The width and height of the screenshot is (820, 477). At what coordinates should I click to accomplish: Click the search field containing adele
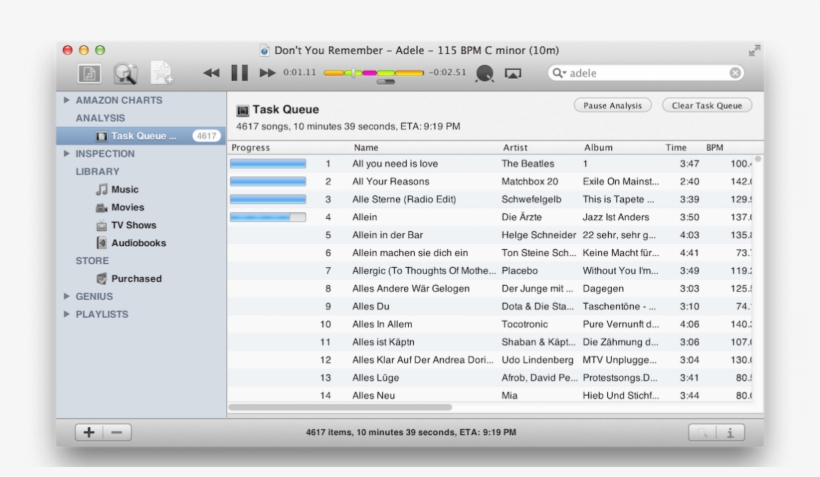[x=646, y=73]
